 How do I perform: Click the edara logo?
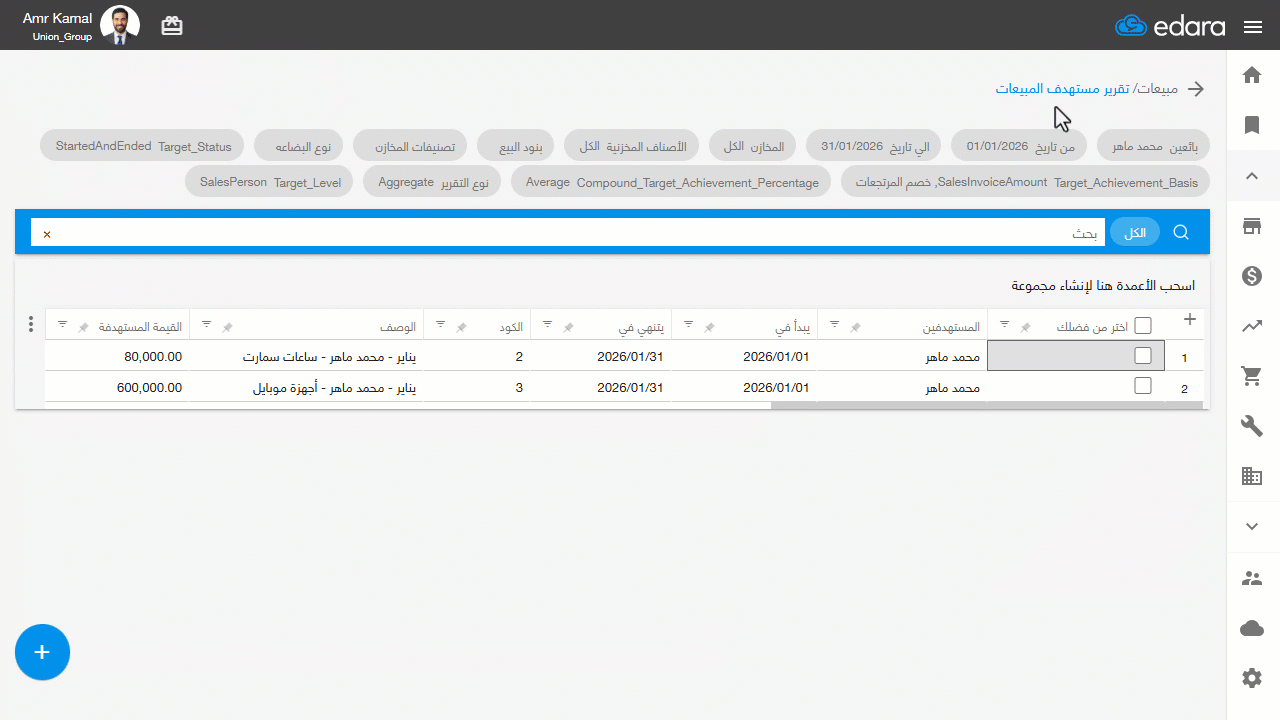pos(1170,26)
